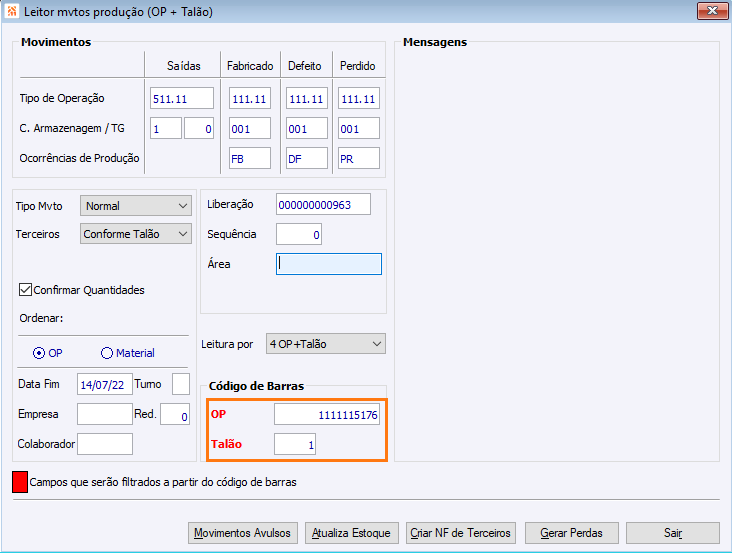Click Saídas C. Armazenagem field with value 1
Viewport: 732px width, 553px height.
tap(166, 128)
